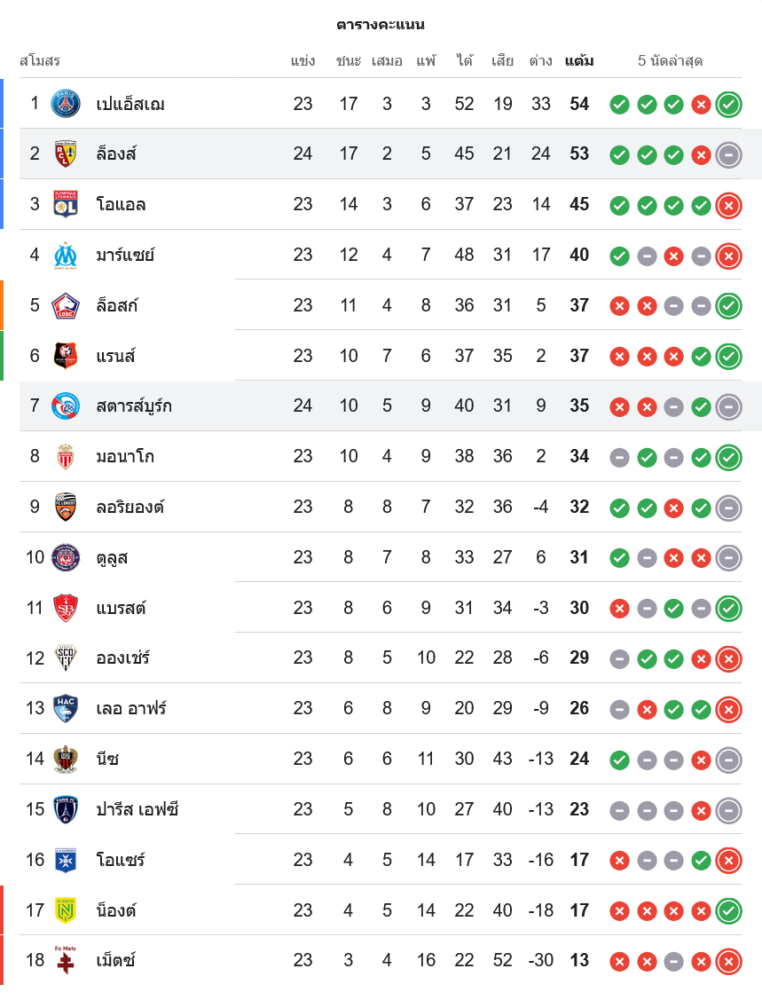762x1000 pixels.
Task: Click the ตารางคะแนน table title
Action: coord(381,24)
